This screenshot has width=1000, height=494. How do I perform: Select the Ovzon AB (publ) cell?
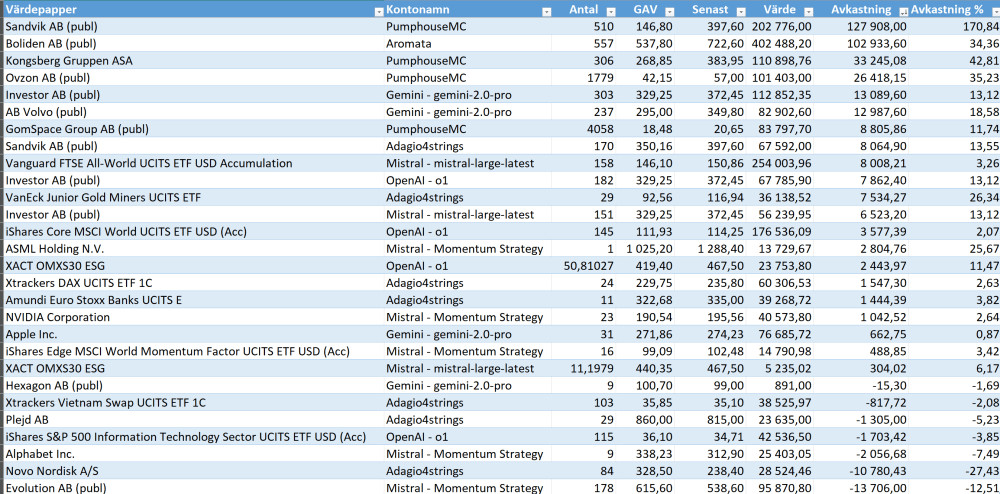tap(193, 78)
